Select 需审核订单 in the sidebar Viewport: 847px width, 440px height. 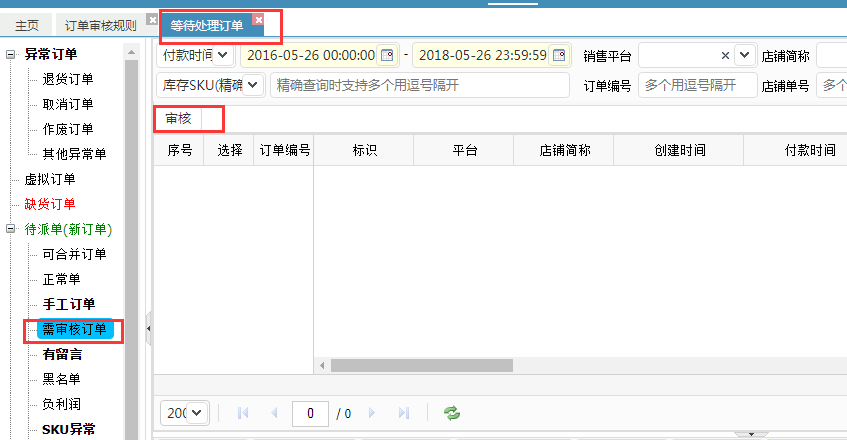[75, 329]
